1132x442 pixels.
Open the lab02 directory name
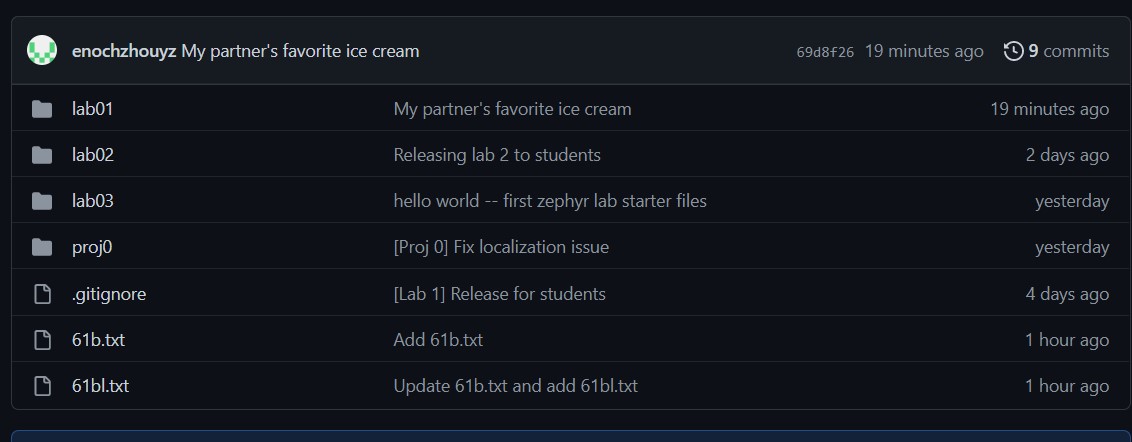92,155
